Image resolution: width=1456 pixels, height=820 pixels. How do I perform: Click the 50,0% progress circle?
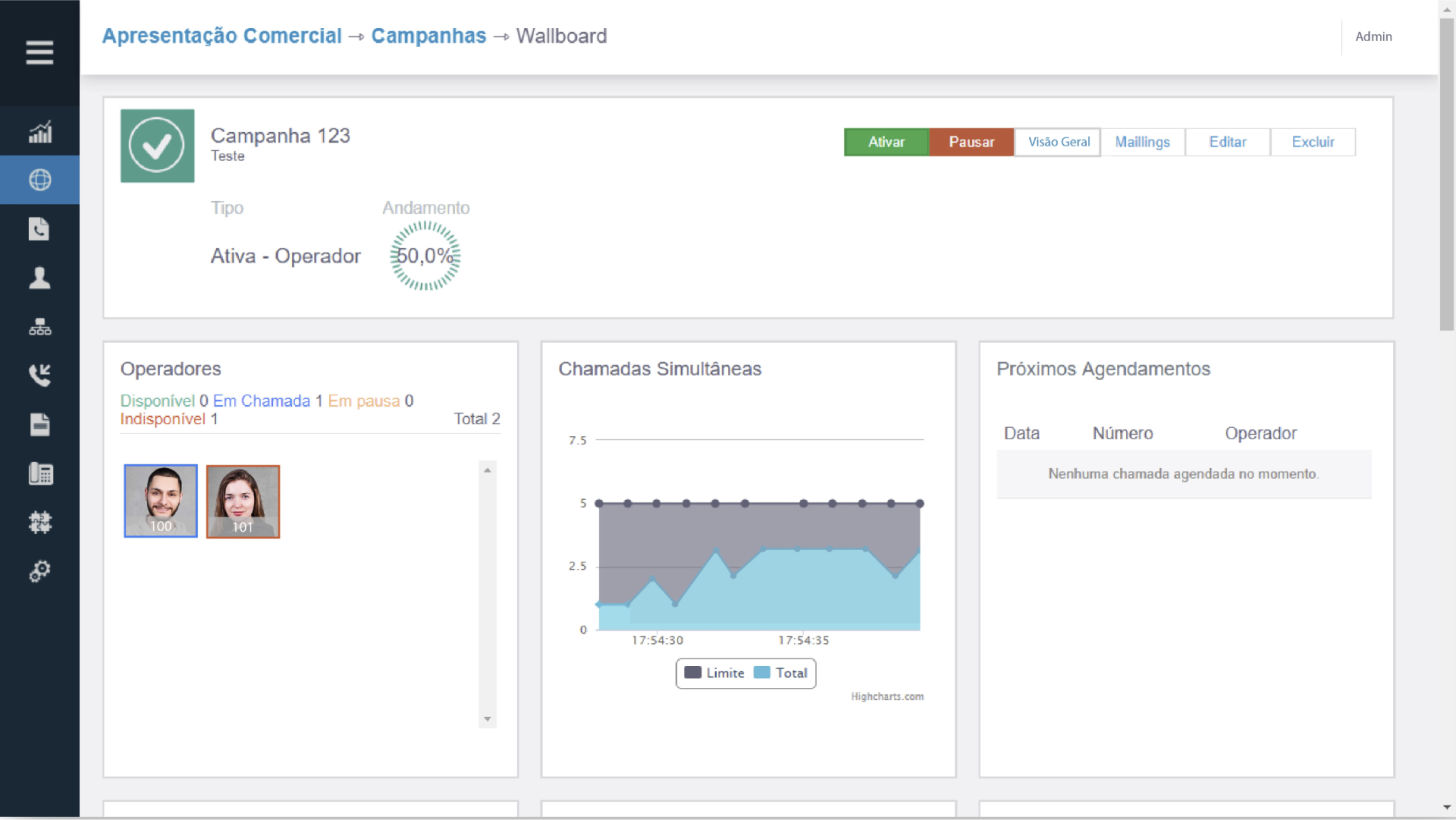pyautogui.click(x=425, y=256)
